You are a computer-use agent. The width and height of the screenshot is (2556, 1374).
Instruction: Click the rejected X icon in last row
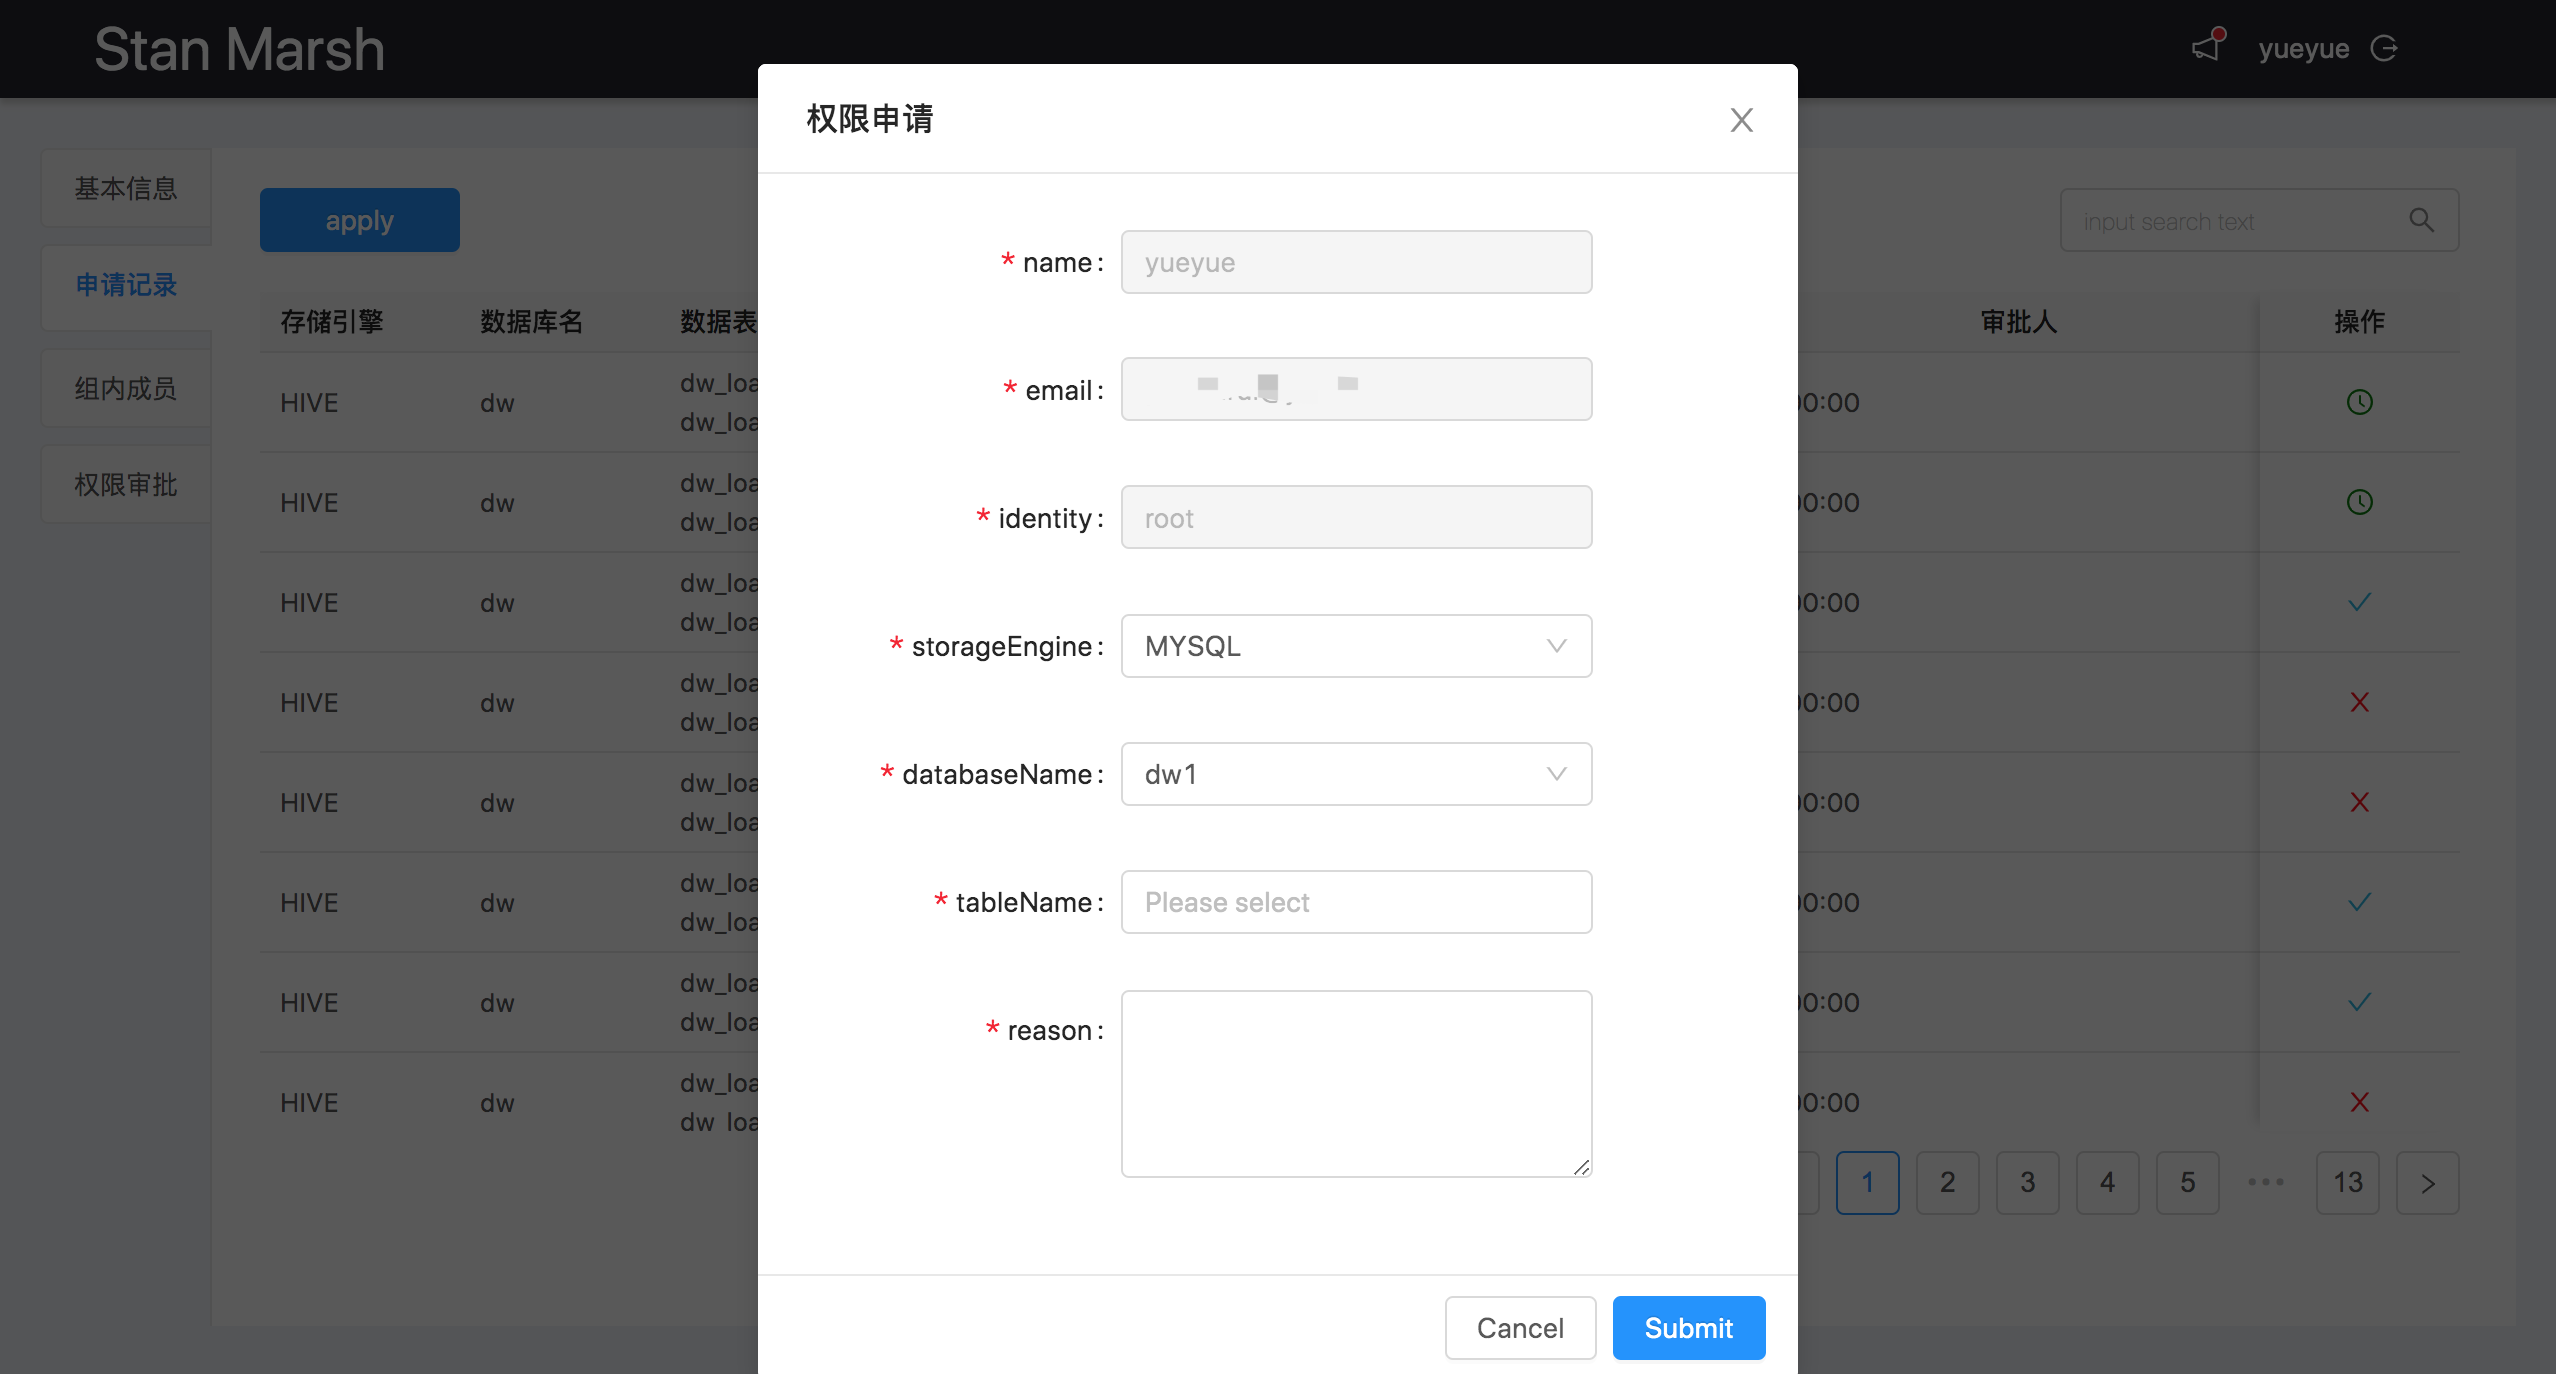(2359, 1102)
